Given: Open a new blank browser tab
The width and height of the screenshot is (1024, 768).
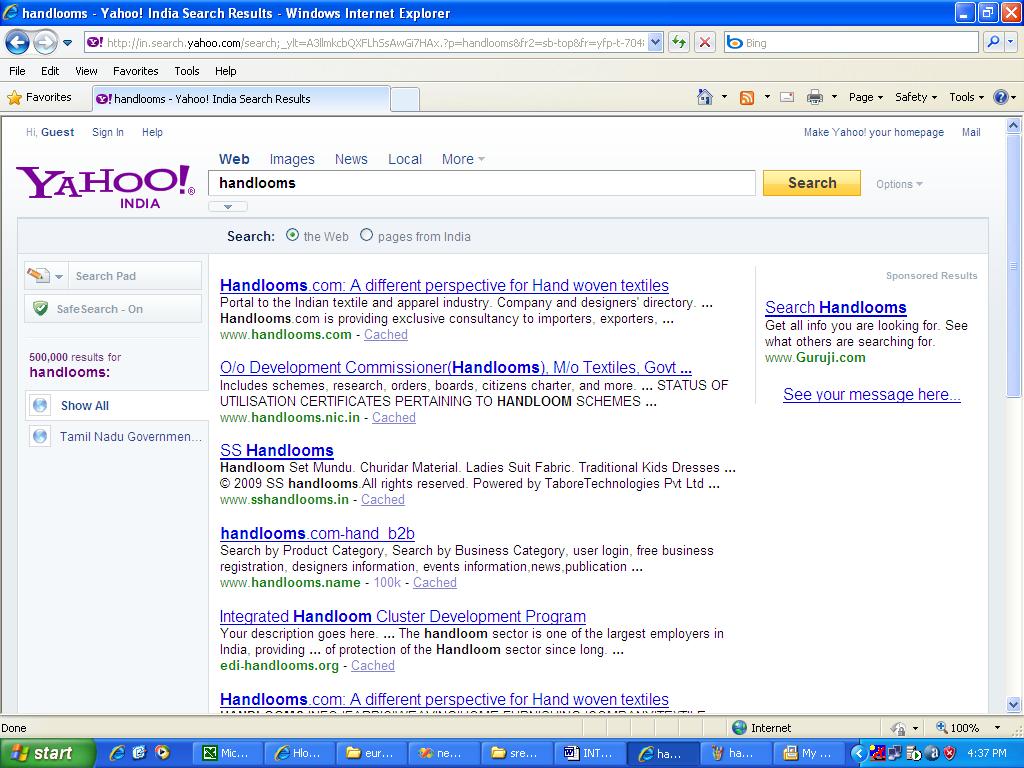Looking at the screenshot, I should point(405,99).
